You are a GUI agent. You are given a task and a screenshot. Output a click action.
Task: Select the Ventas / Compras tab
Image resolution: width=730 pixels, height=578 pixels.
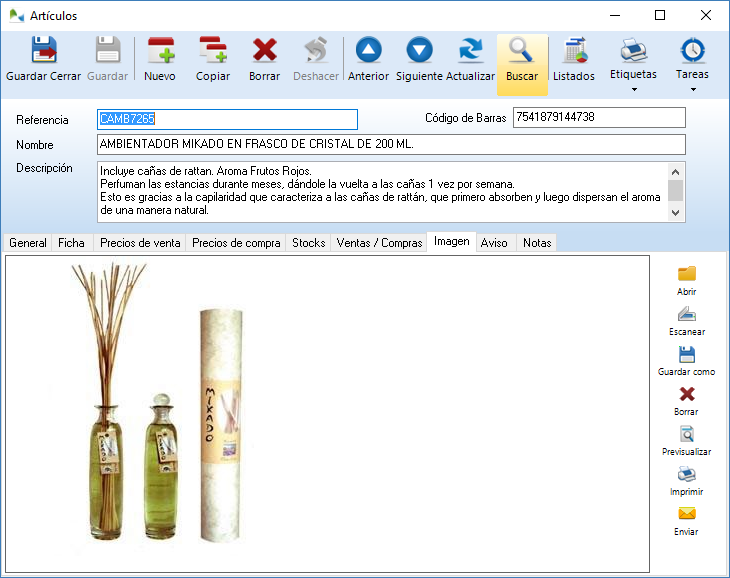coord(379,243)
